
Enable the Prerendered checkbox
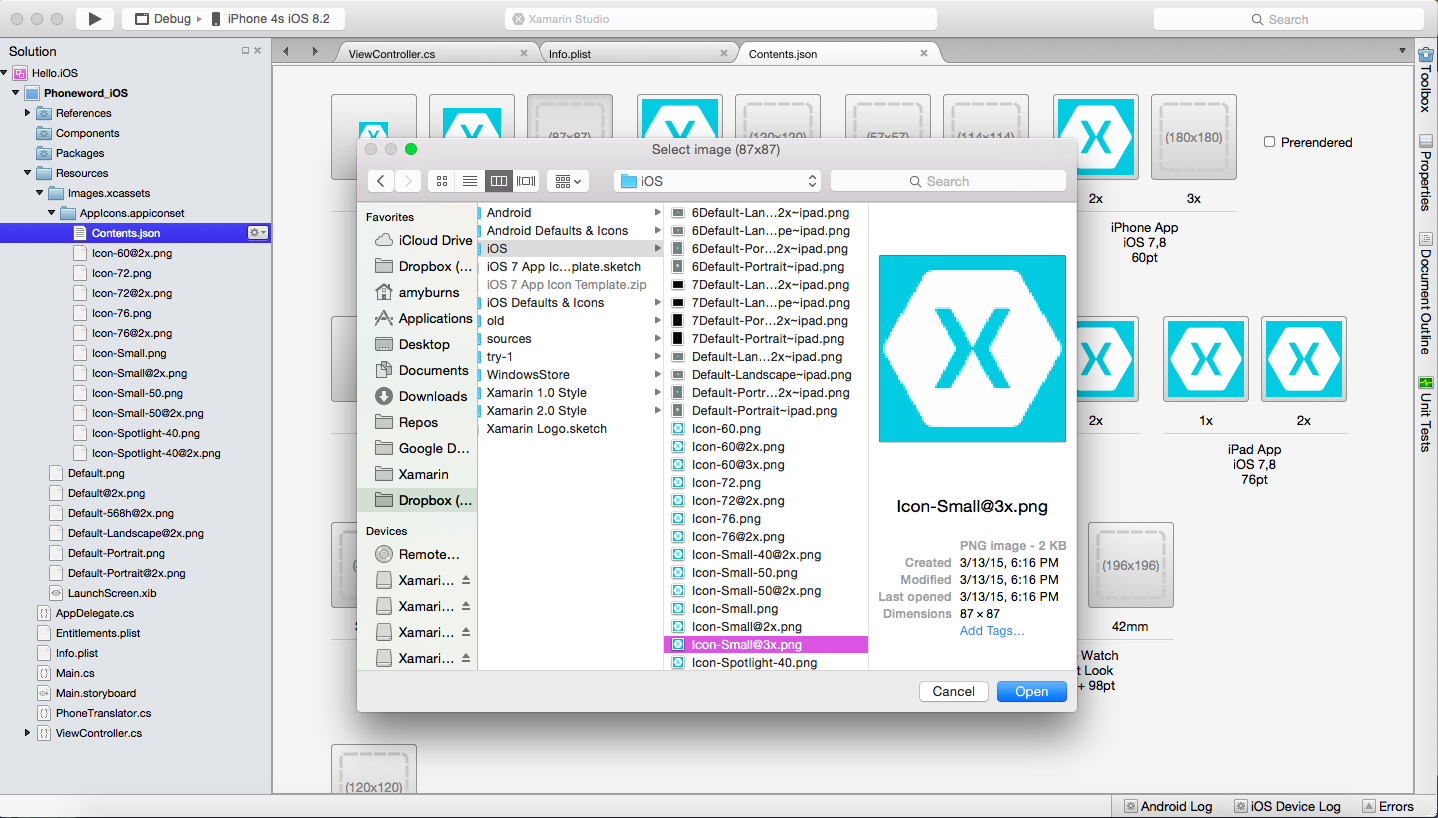coord(1270,142)
